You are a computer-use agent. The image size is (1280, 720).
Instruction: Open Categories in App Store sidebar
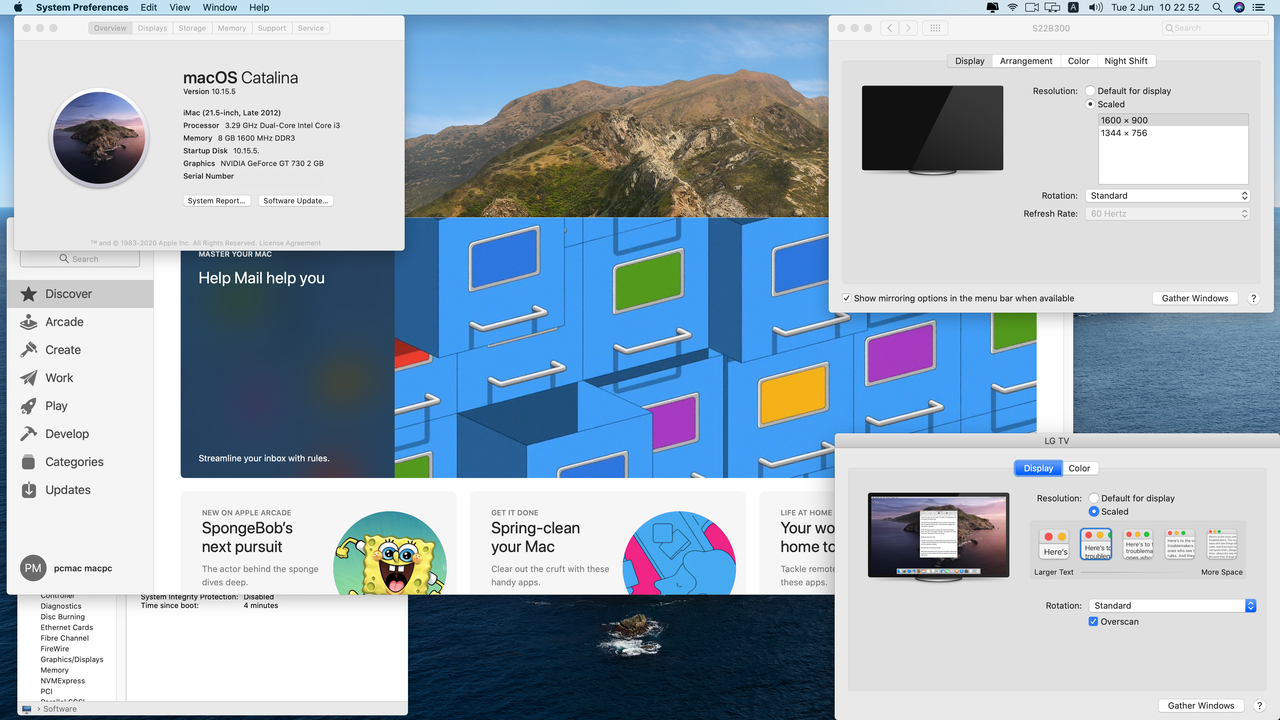pyautogui.click(x=81, y=462)
